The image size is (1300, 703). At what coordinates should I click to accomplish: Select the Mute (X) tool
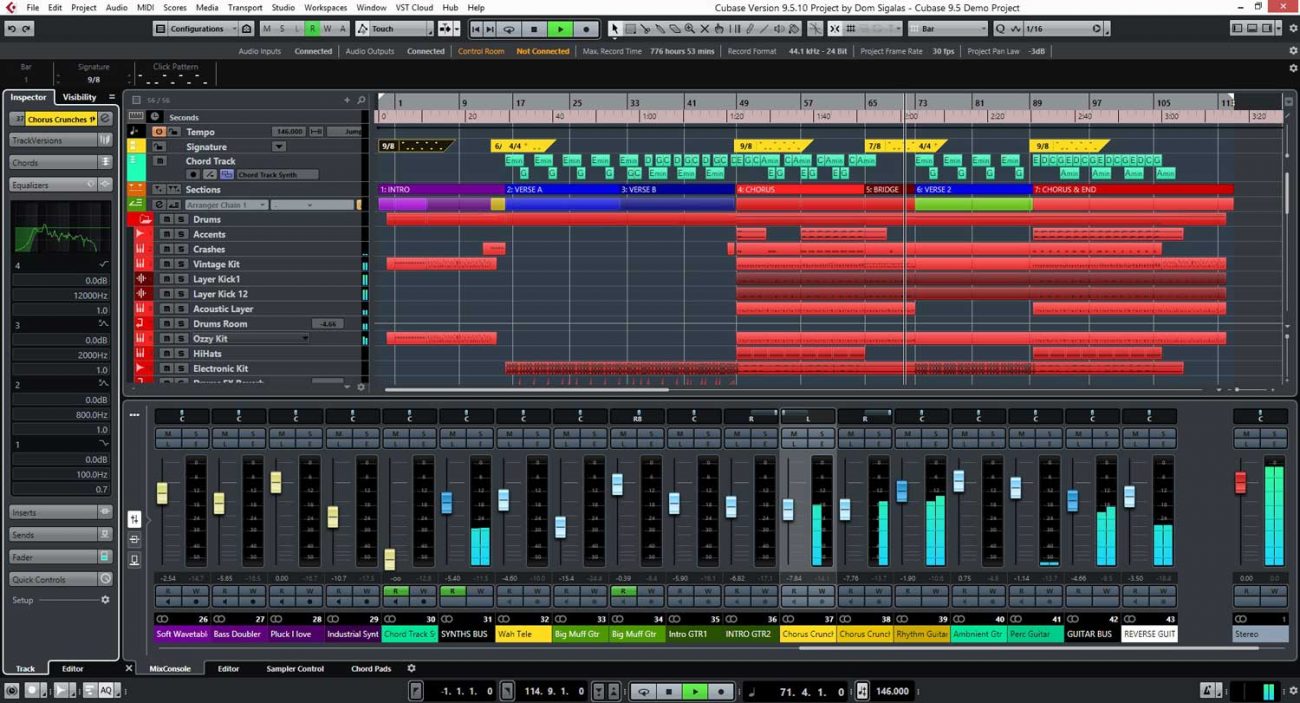pos(705,29)
